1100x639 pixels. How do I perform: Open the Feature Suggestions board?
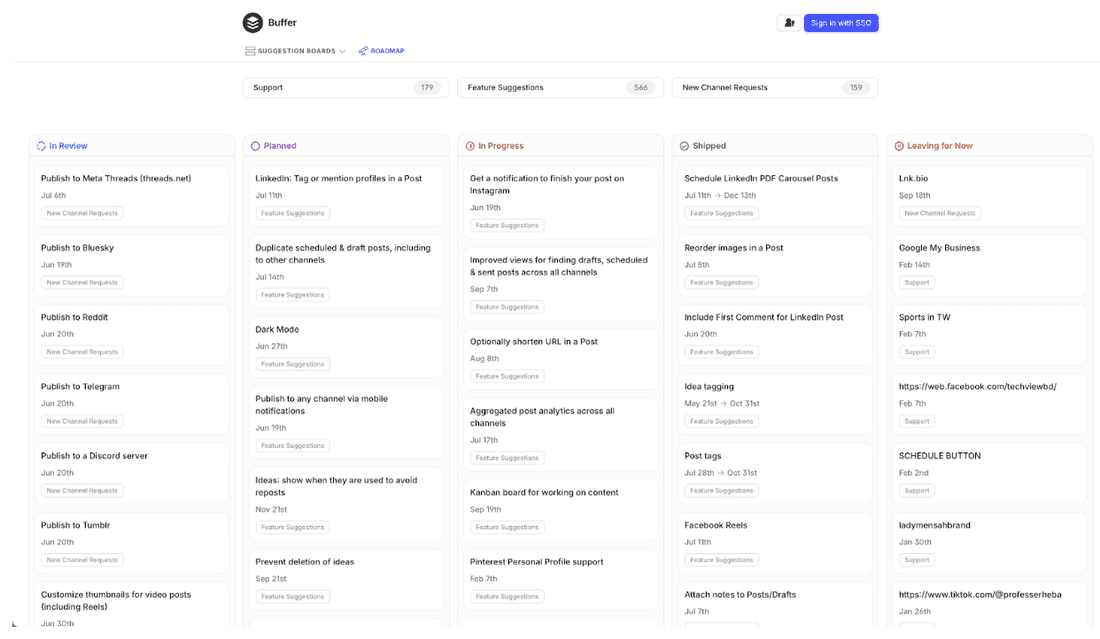[x=559, y=88]
